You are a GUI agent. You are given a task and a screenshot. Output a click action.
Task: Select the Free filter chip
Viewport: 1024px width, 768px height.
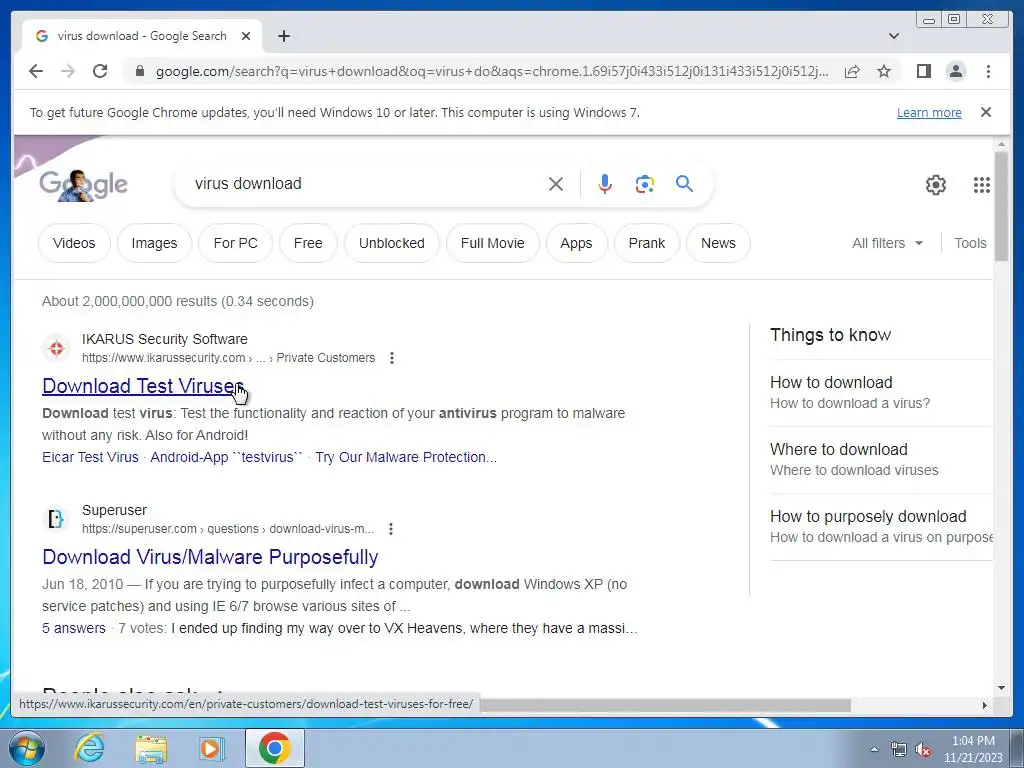[308, 243]
